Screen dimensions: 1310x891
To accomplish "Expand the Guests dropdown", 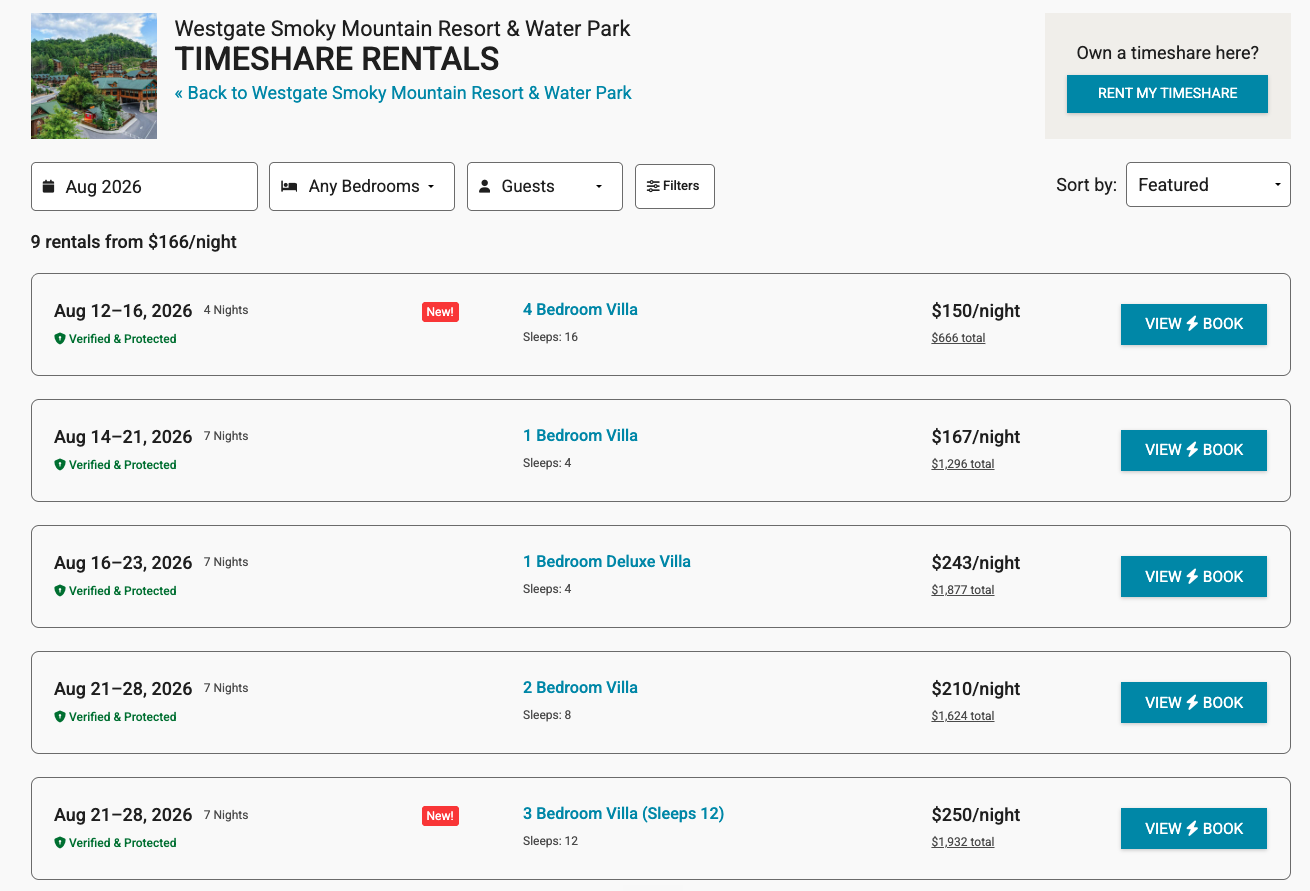I will tap(545, 187).
